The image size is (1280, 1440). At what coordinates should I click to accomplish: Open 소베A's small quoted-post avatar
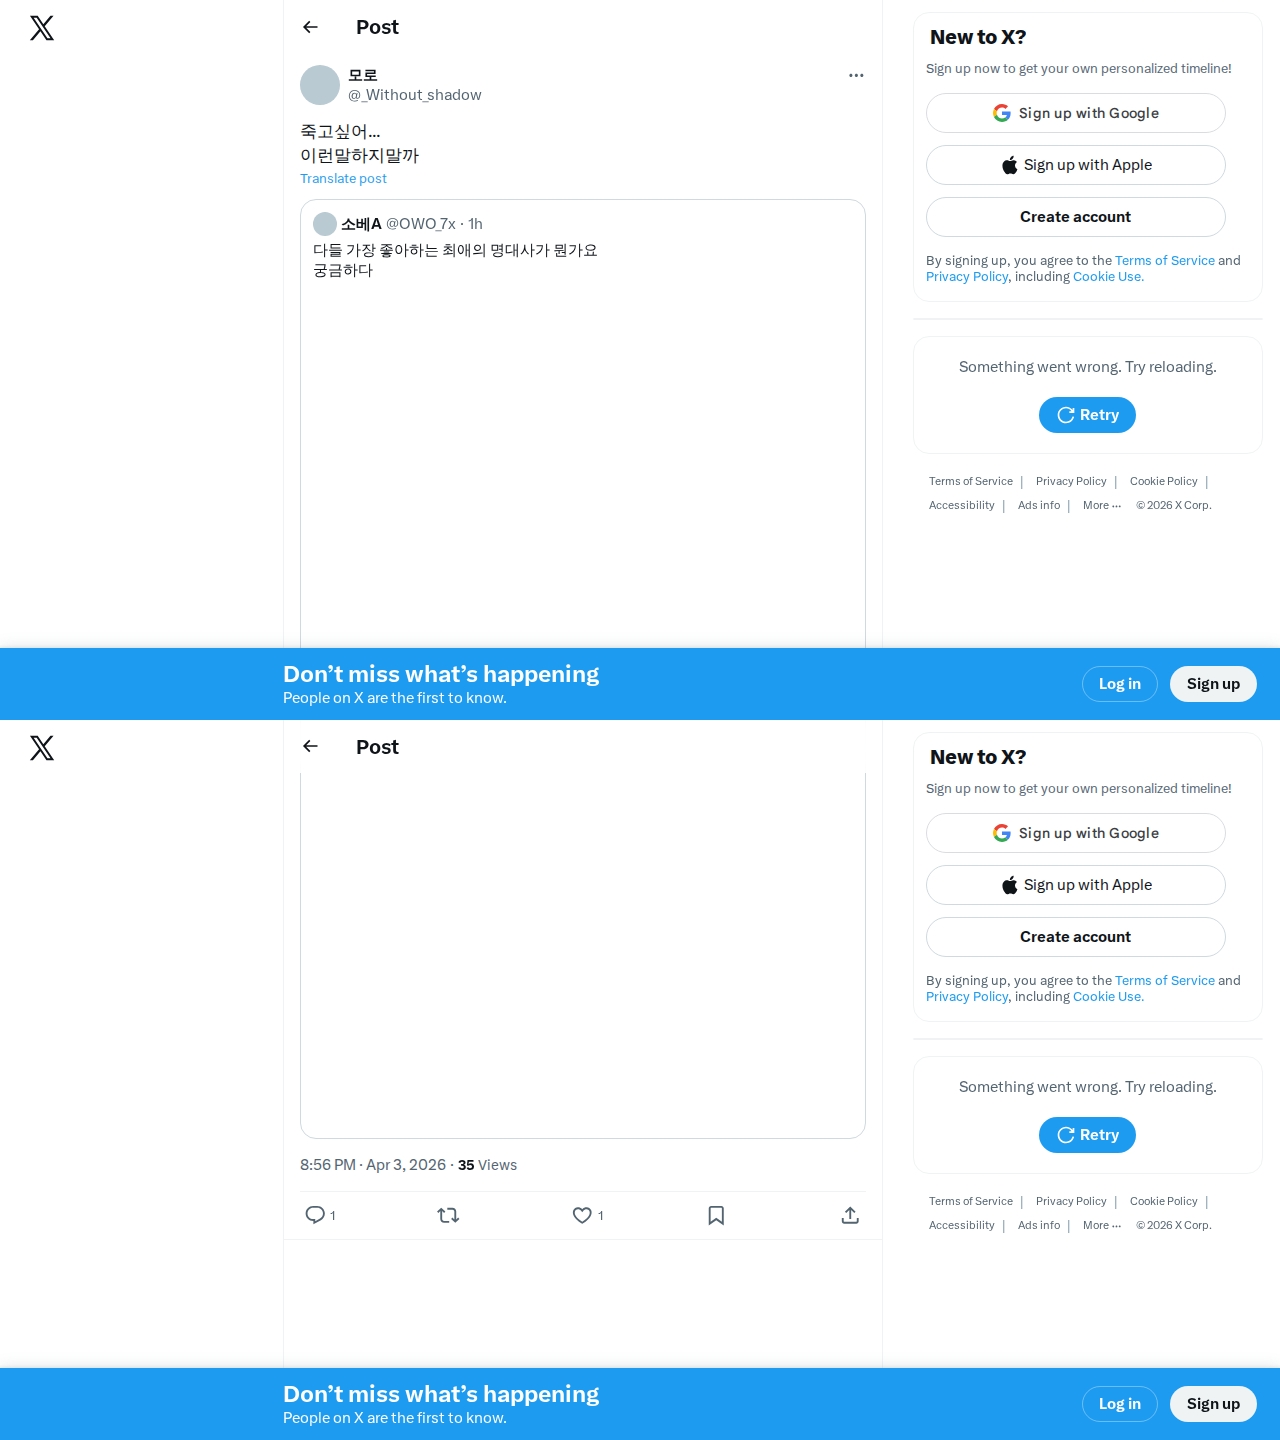coord(325,224)
